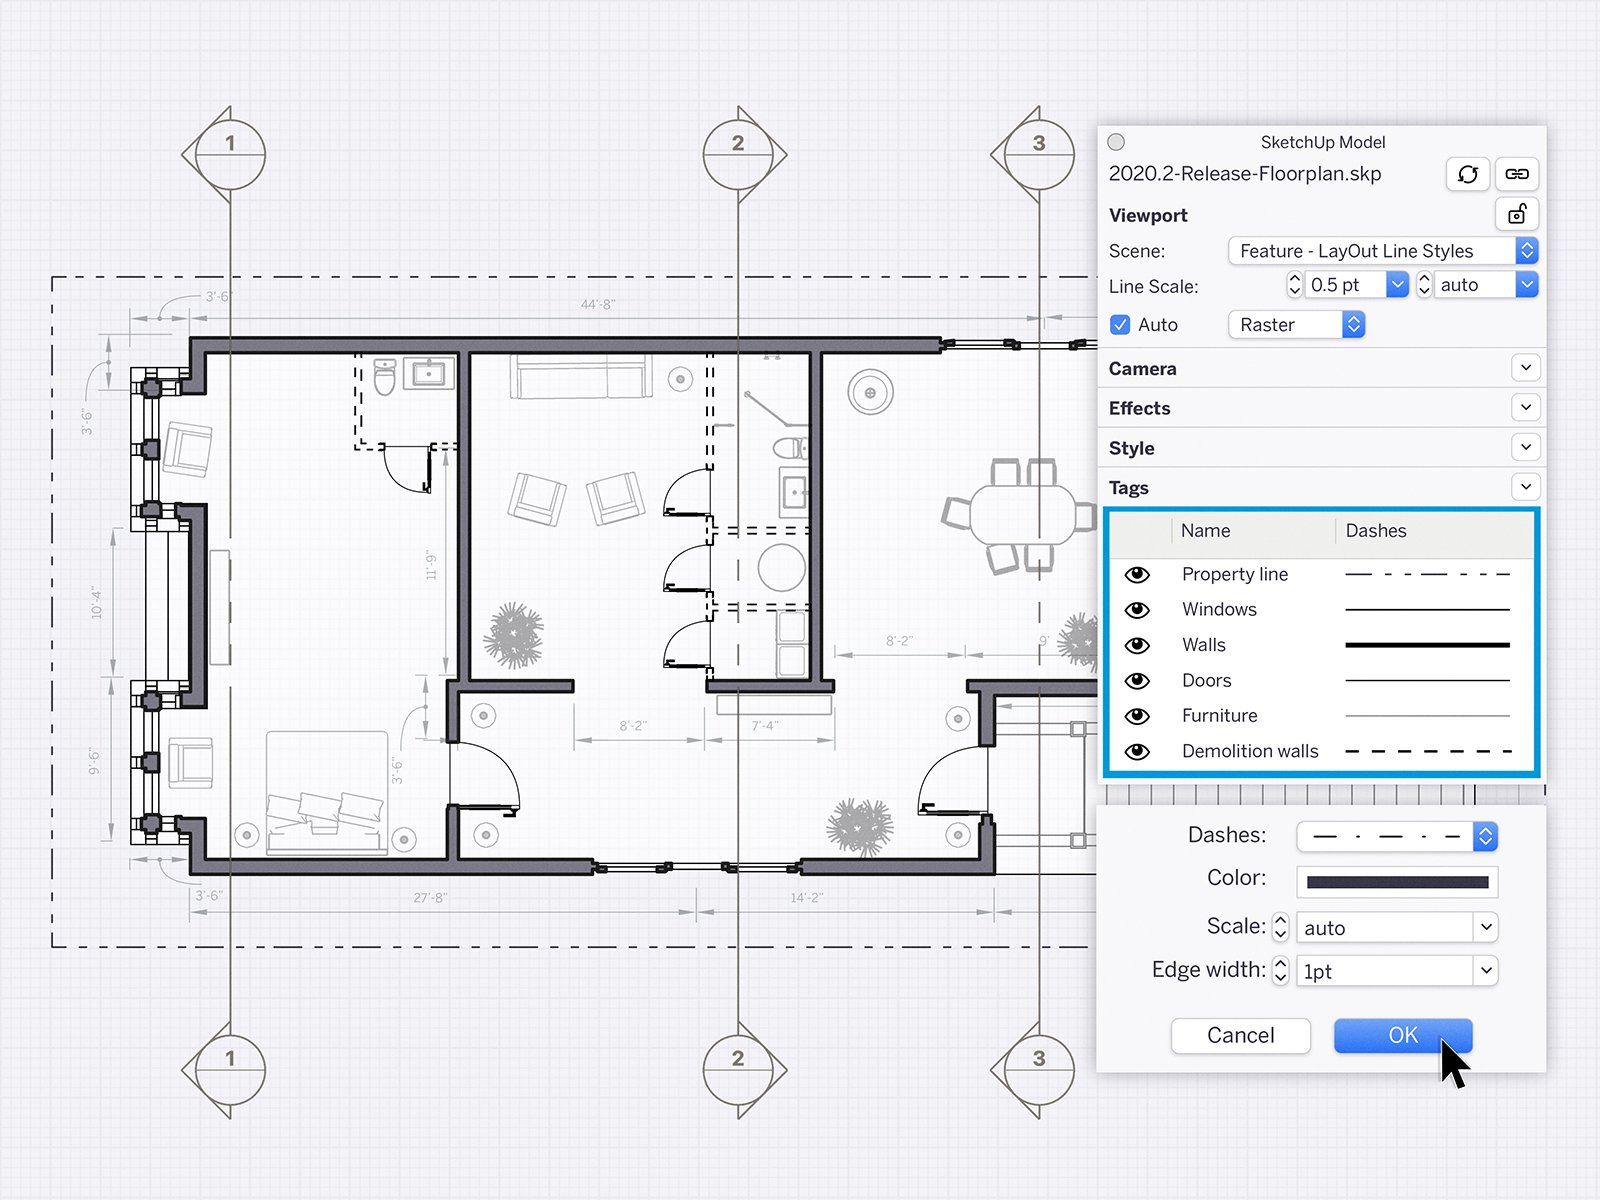The image size is (1600, 1200).
Task: Expand the Camera section
Action: click(x=1526, y=368)
